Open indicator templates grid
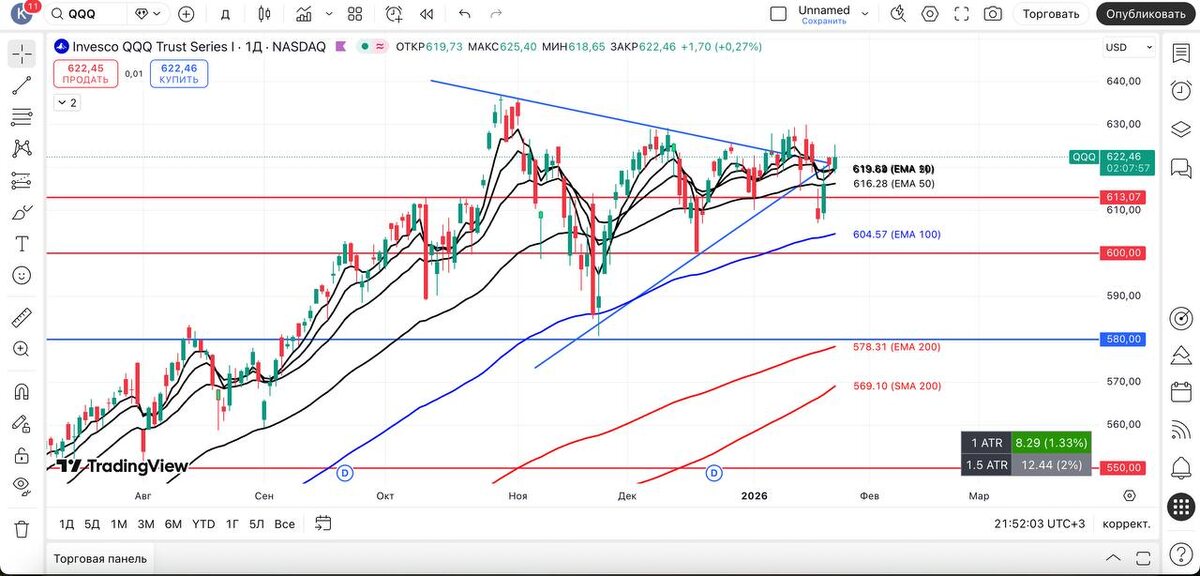 [x=354, y=14]
